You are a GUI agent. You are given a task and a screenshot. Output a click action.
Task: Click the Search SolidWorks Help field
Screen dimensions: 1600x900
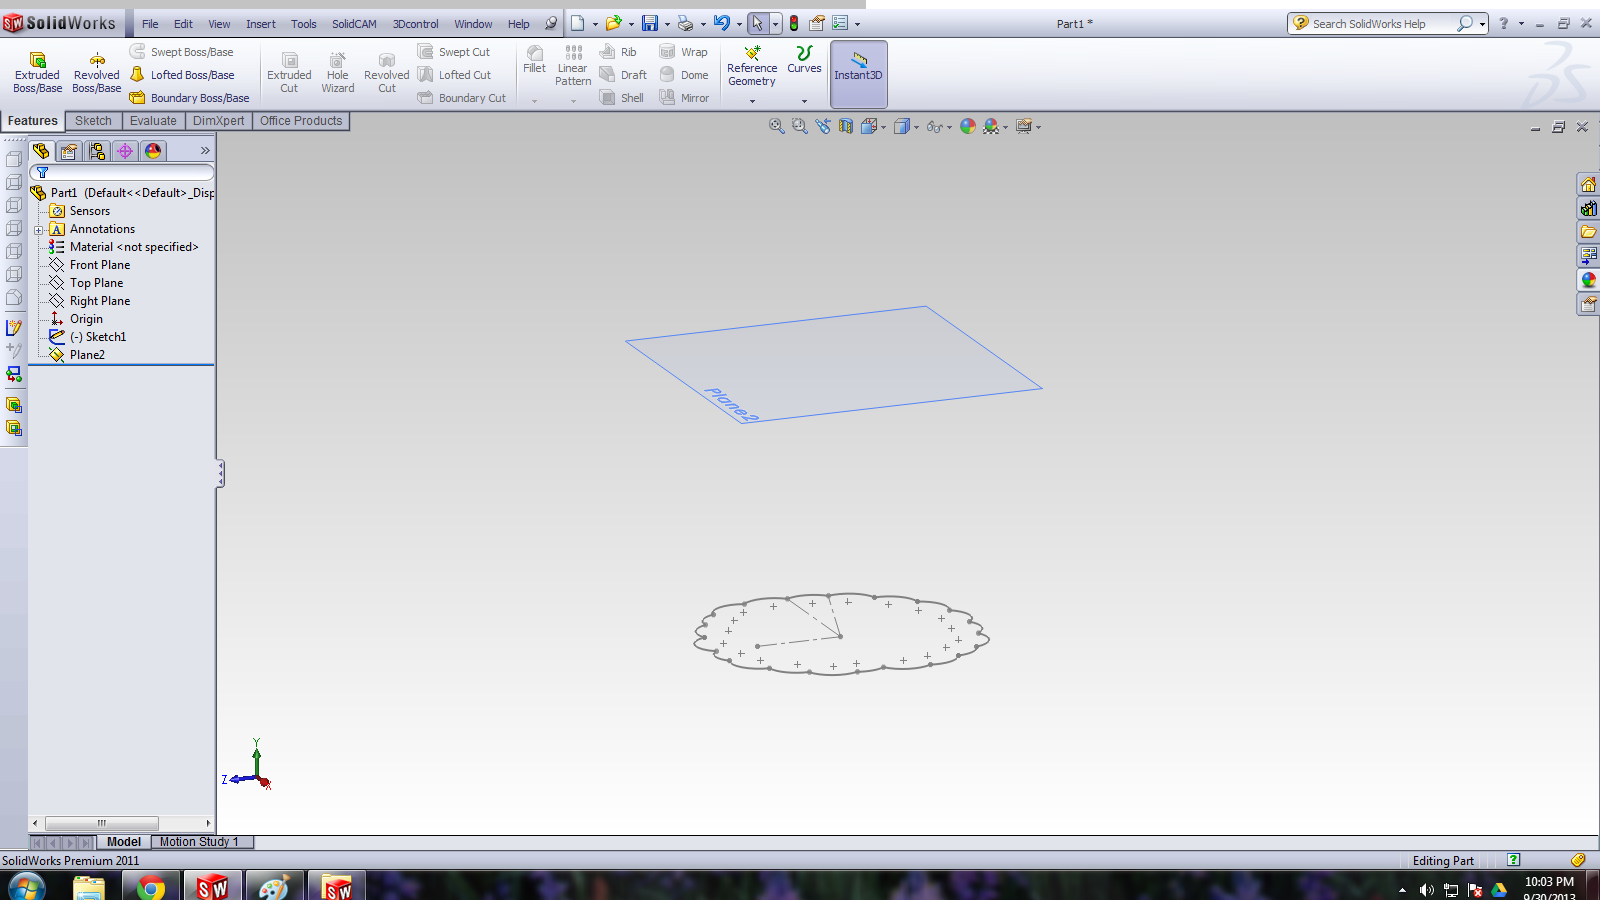(1381, 23)
